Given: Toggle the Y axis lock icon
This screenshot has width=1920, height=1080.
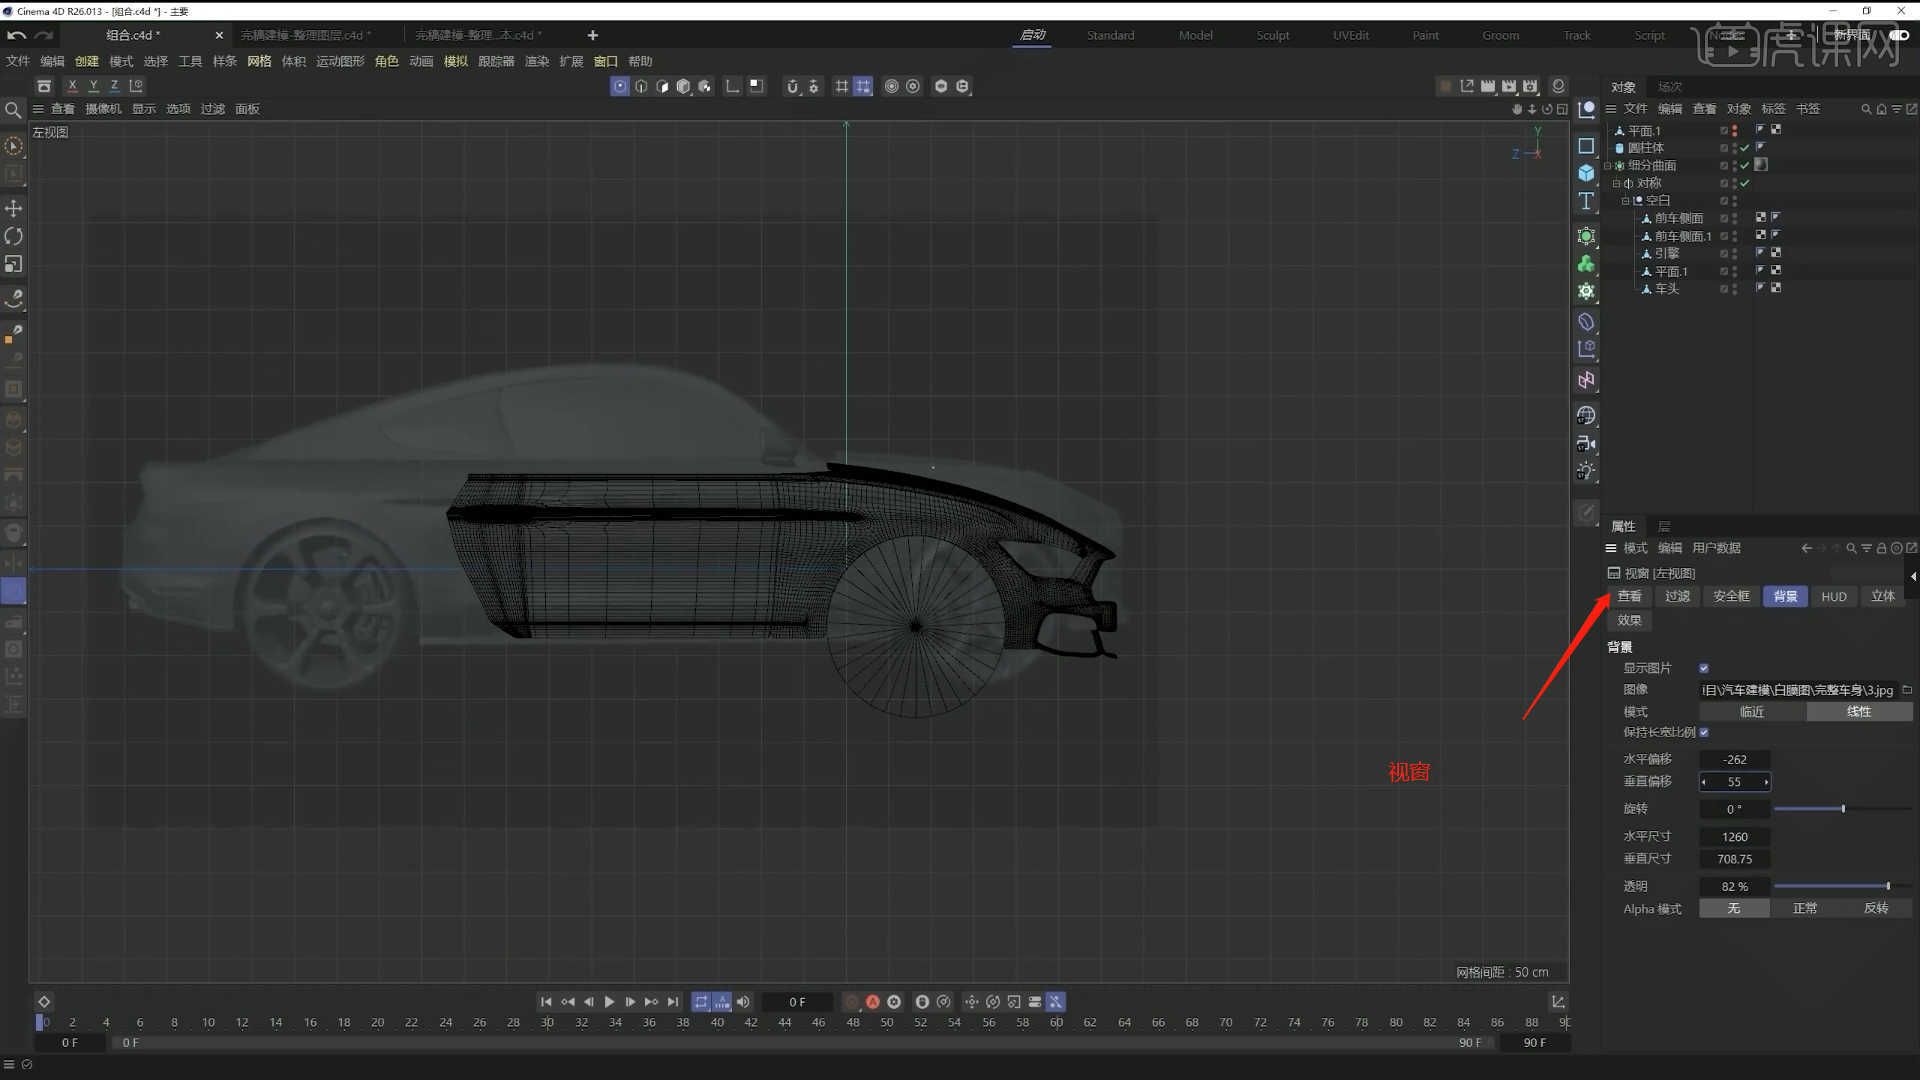Looking at the screenshot, I should [x=93, y=86].
